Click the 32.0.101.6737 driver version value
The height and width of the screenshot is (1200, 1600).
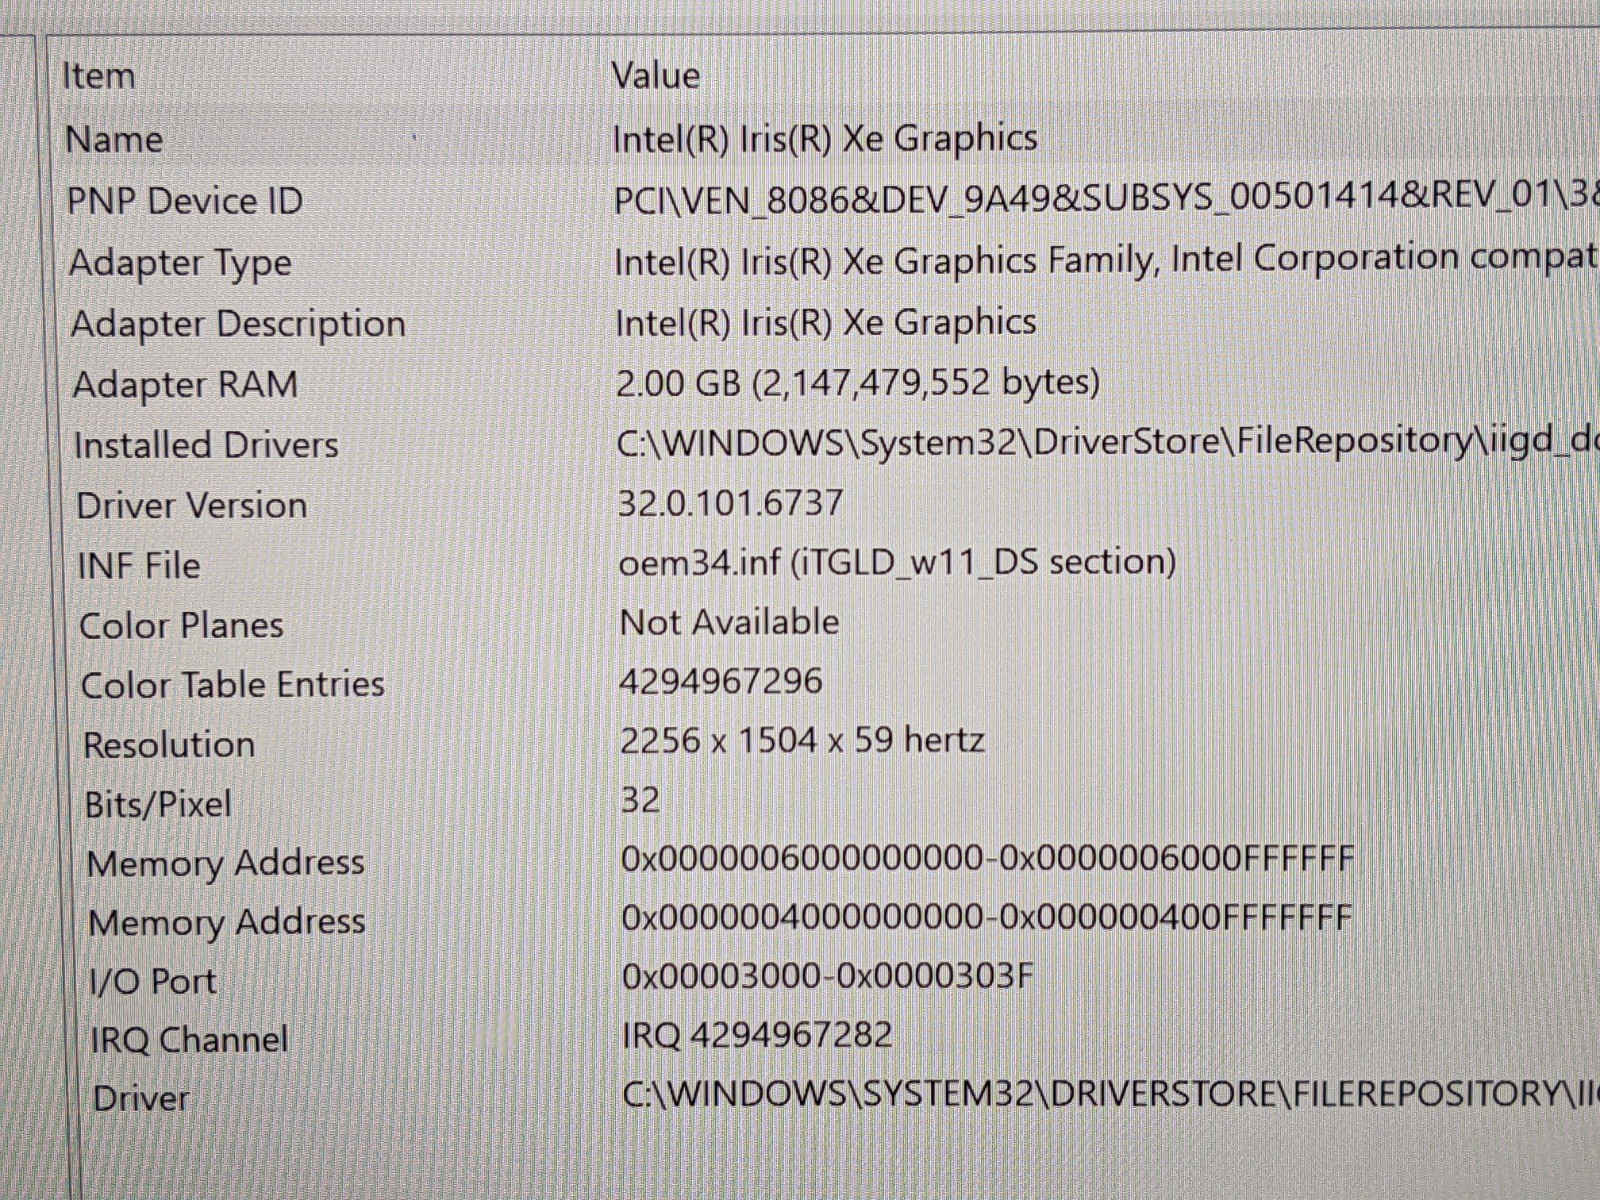coord(731,502)
